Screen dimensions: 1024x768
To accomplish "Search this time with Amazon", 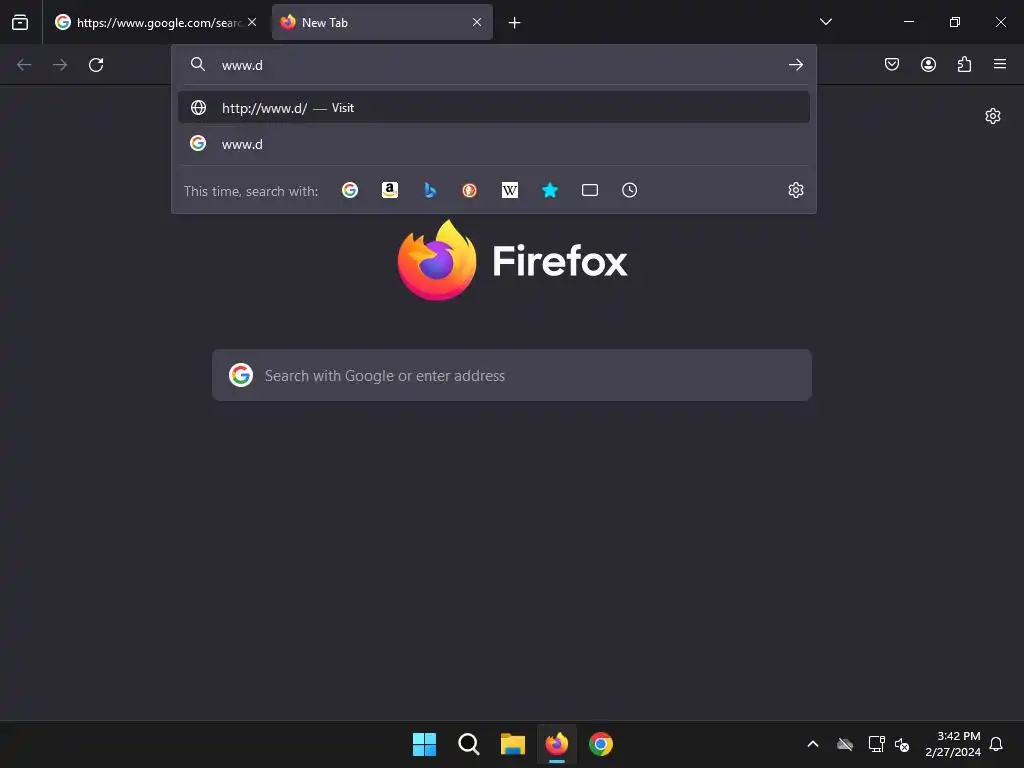I will click(390, 190).
